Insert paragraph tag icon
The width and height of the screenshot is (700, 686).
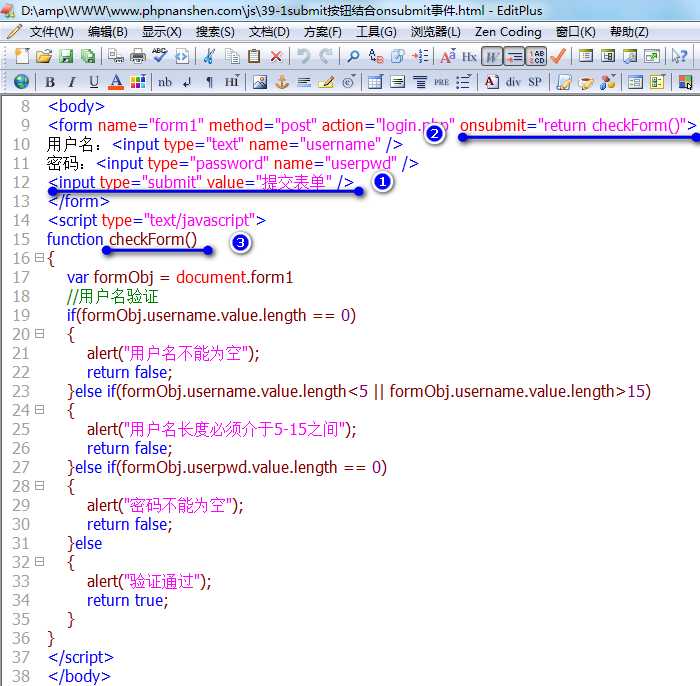(209, 82)
